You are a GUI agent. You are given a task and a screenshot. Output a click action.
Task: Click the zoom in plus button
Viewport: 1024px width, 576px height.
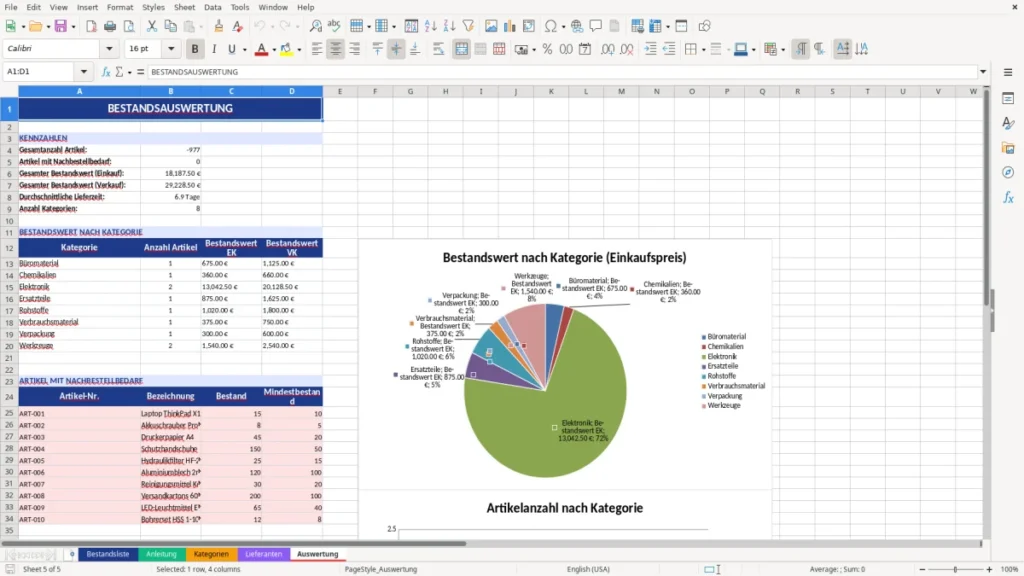[x=989, y=569]
